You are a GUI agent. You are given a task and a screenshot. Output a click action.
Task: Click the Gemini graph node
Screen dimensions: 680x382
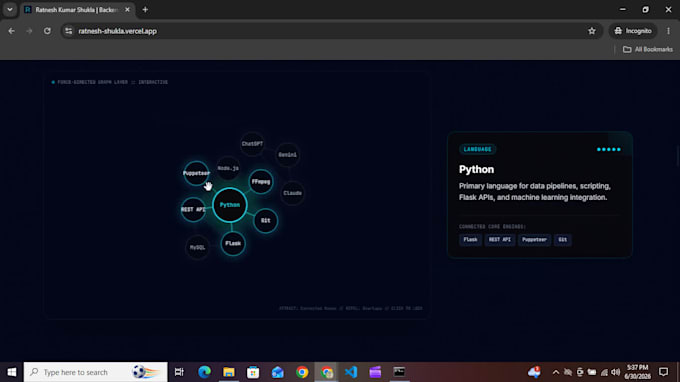click(x=288, y=154)
